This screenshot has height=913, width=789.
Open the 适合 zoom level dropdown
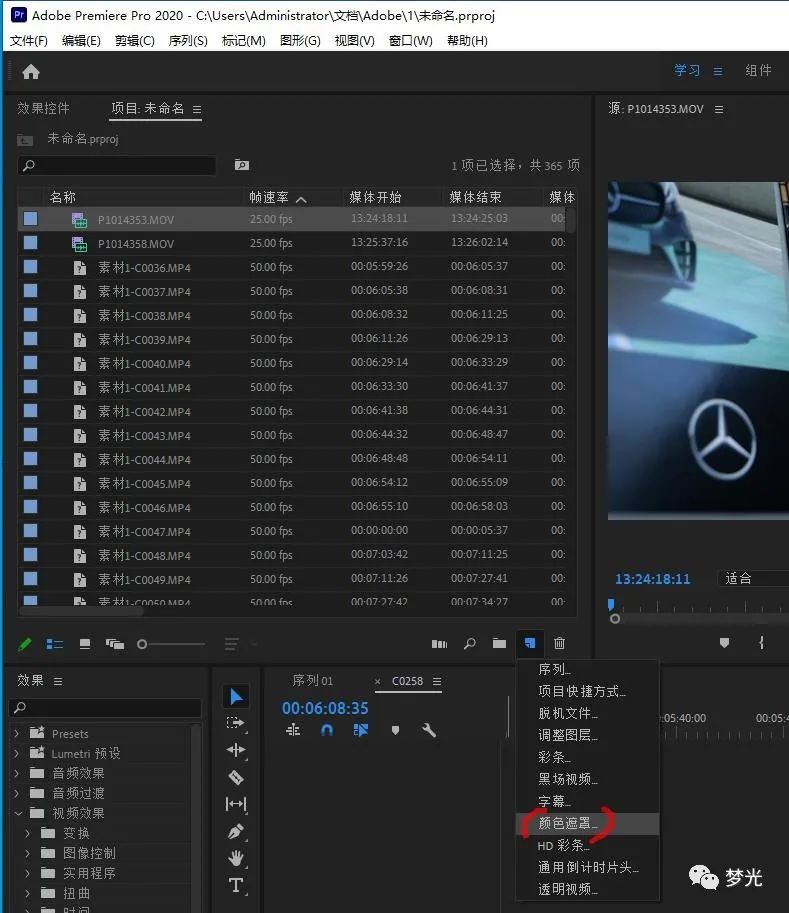pos(752,579)
